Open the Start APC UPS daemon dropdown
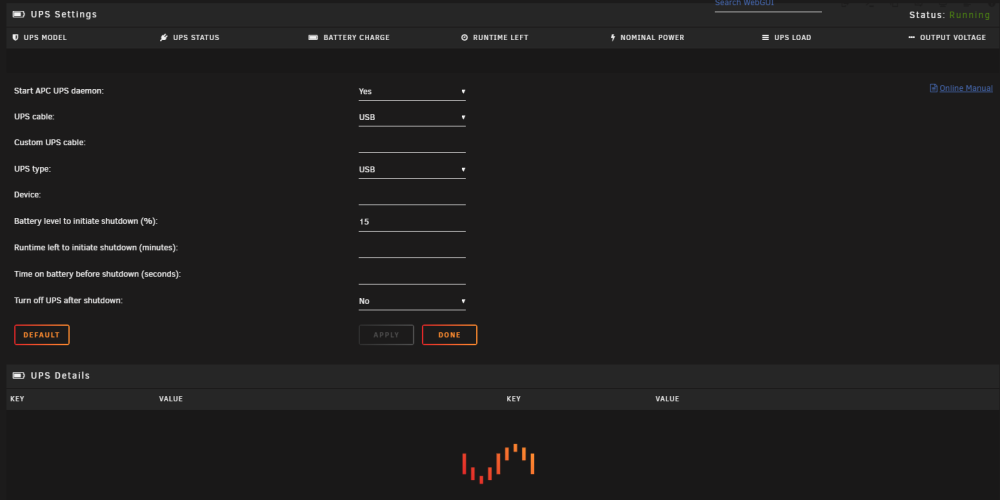Viewport: 1000px width, 500px height. 412,91
